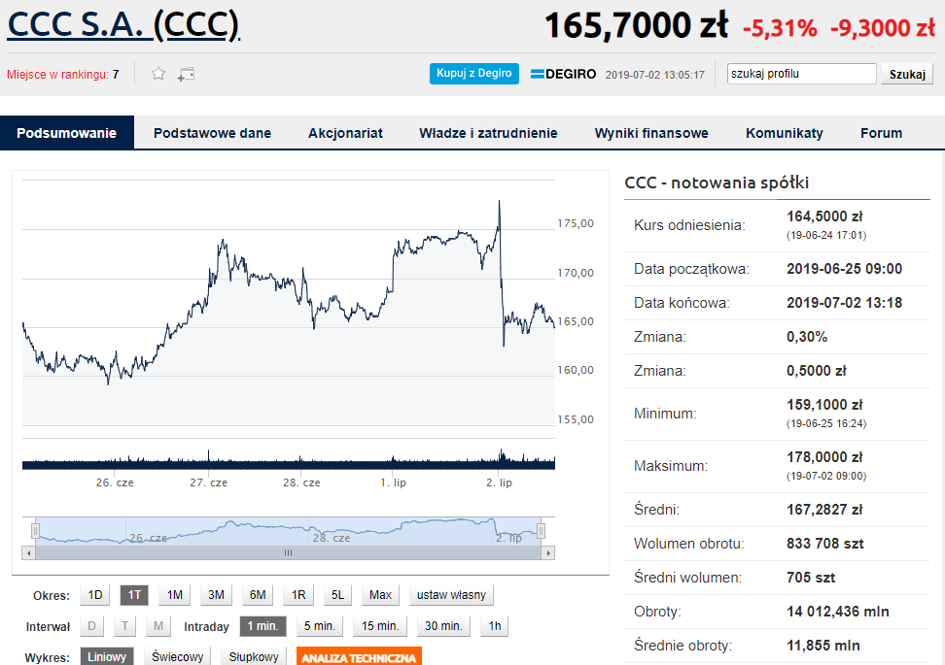Choose Słupkowy chart type
The width and height of the screenshot is (945, 665).
(253, 657)
